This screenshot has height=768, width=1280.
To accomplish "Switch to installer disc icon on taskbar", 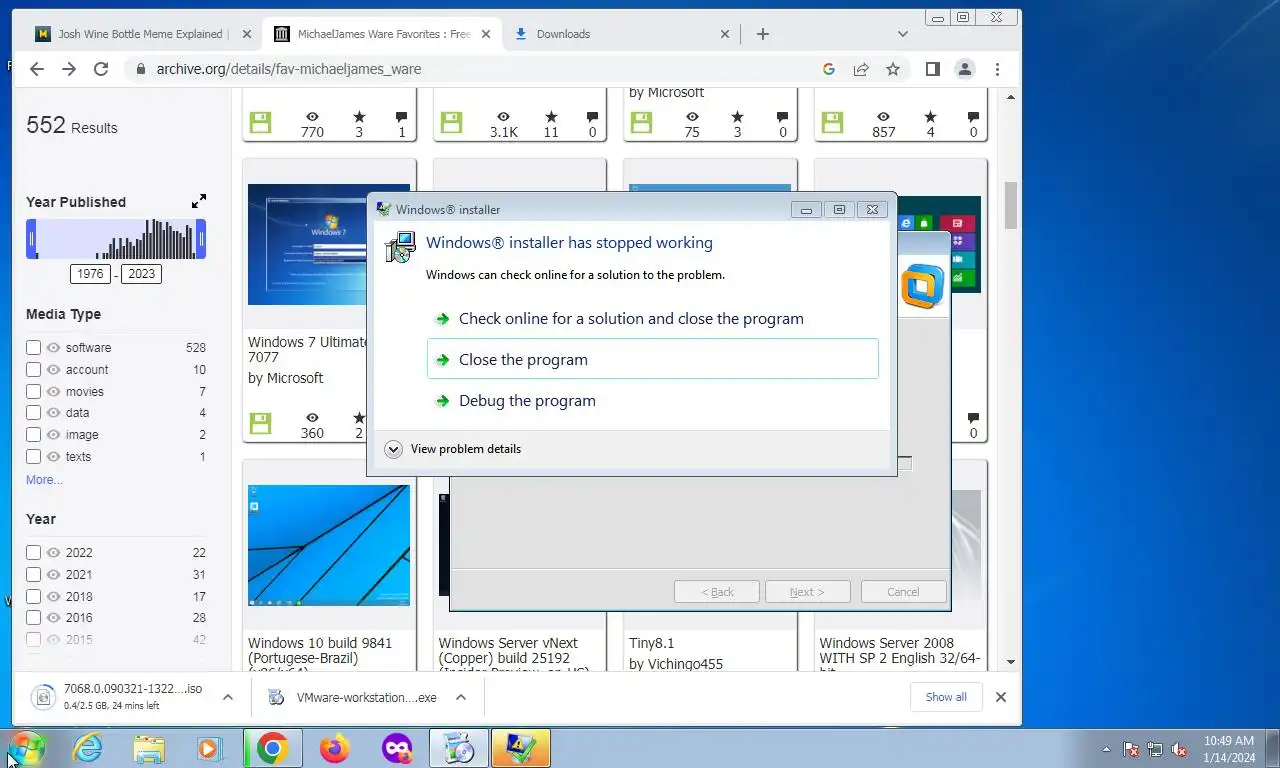I will pos(459,748).
